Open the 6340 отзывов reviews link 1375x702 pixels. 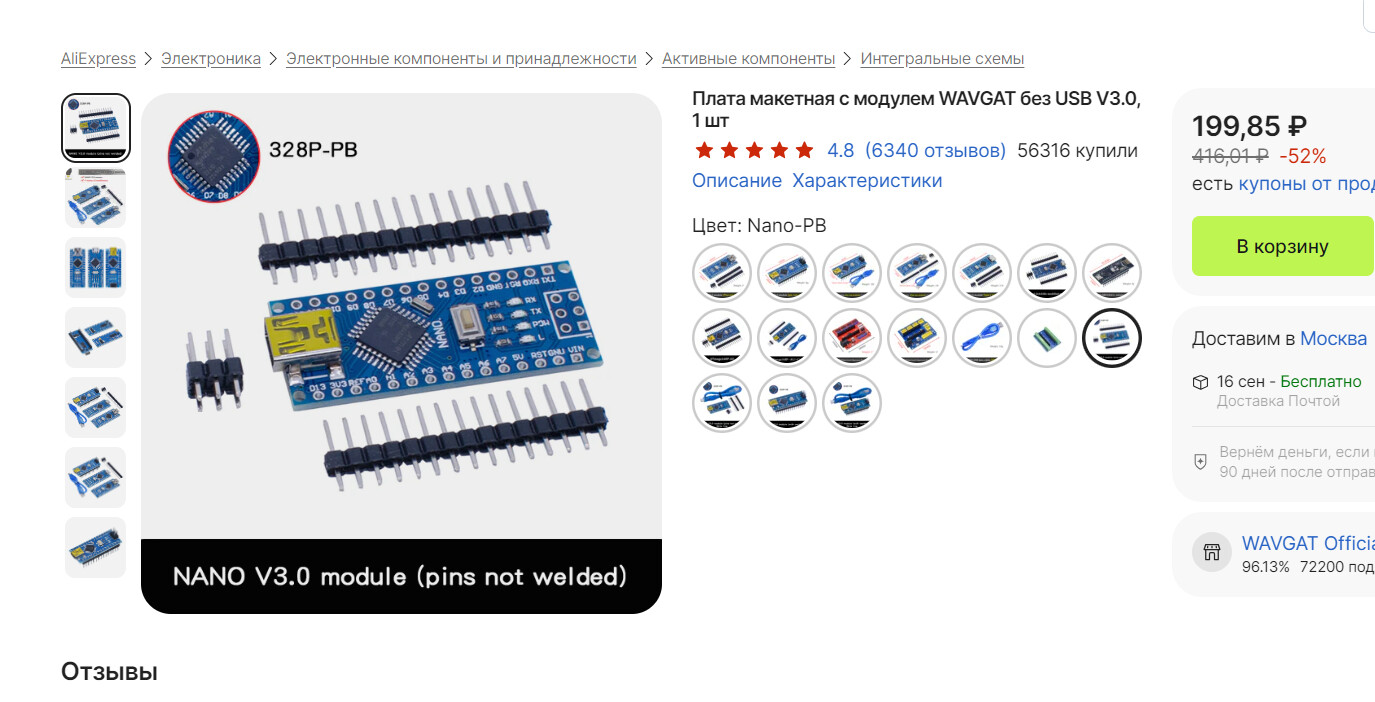[935, 151]
